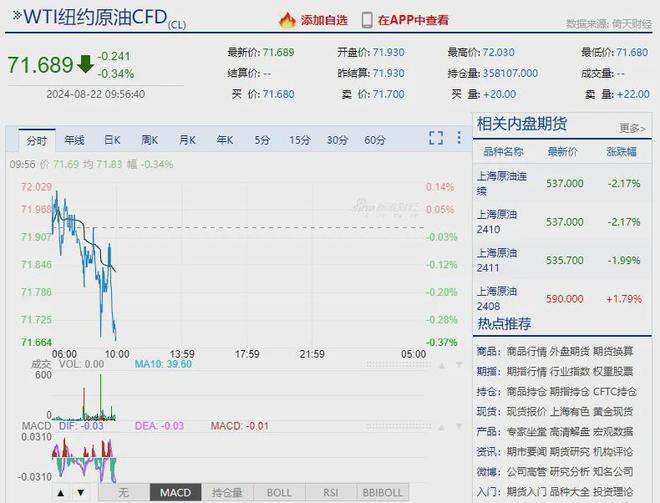660x503 pixels.
Task: Open the 上海原油 2411 futures row
Action: pyautogui.click(x=562, y=260)
